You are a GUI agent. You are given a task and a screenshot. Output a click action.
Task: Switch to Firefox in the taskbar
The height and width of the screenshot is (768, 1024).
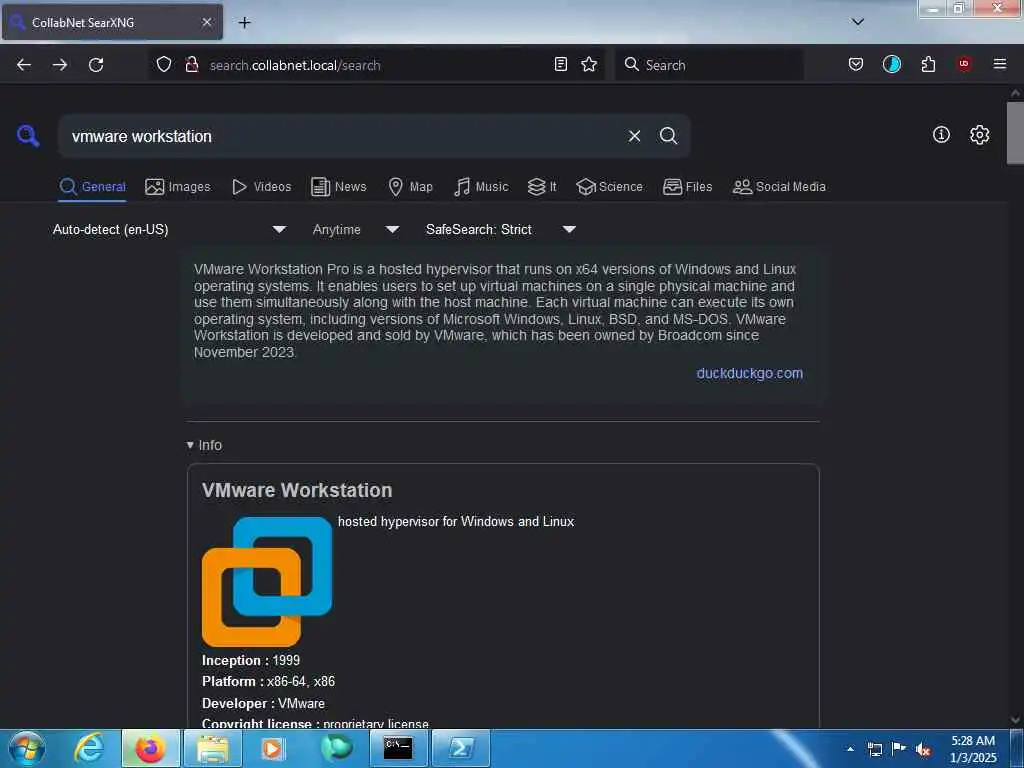pyautogui.click(x=150, y=748)
